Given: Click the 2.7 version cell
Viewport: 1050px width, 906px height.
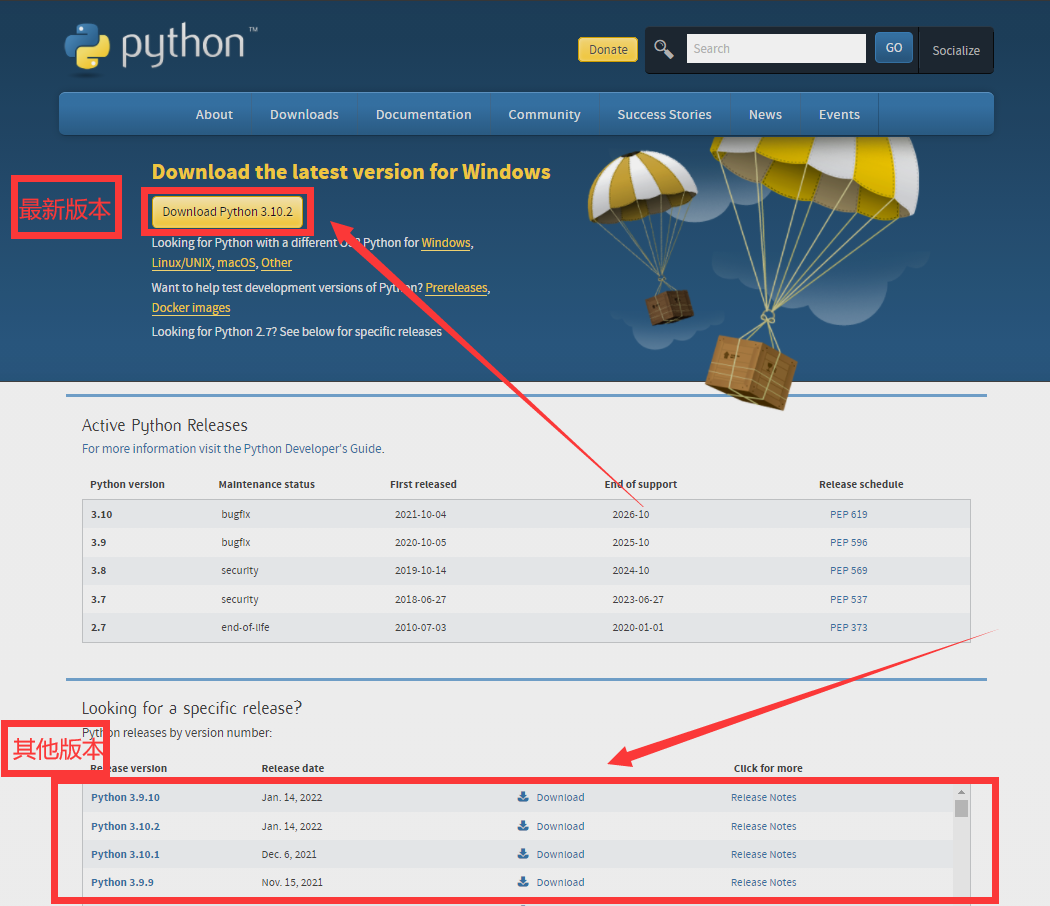Looking at the screenshot, I should pyautogui.click(x=98, y=627).
